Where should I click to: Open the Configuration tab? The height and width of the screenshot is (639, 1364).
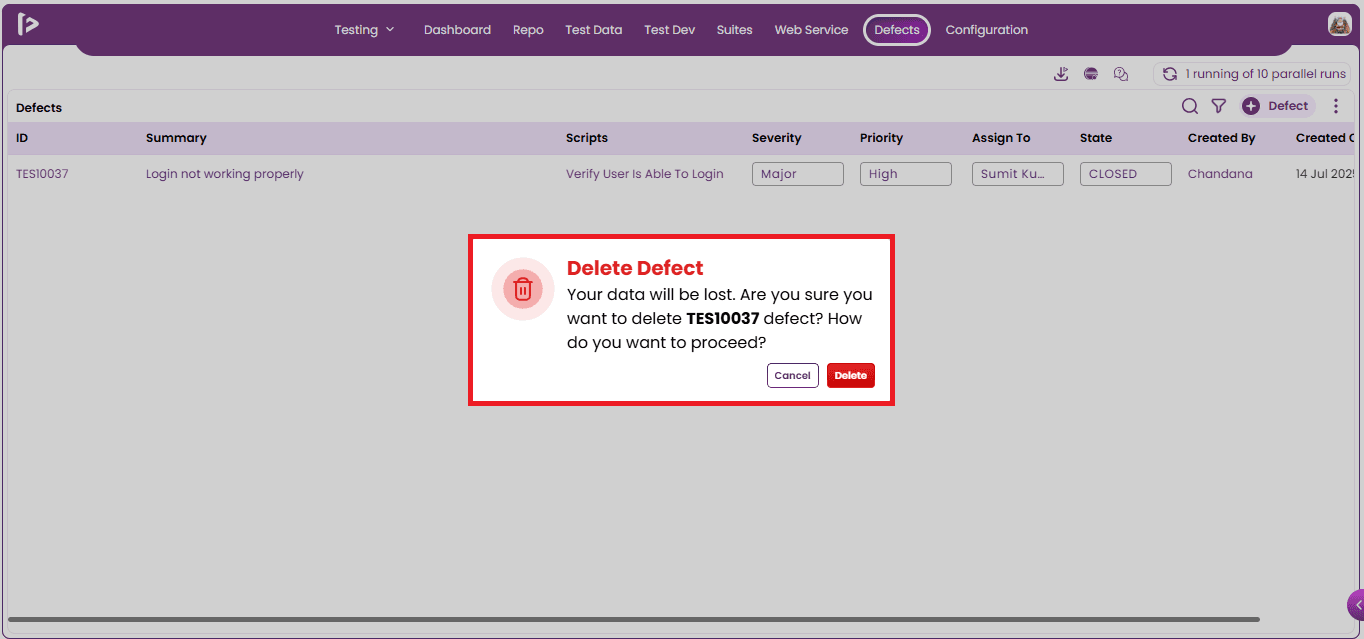(x=987, y=30)
